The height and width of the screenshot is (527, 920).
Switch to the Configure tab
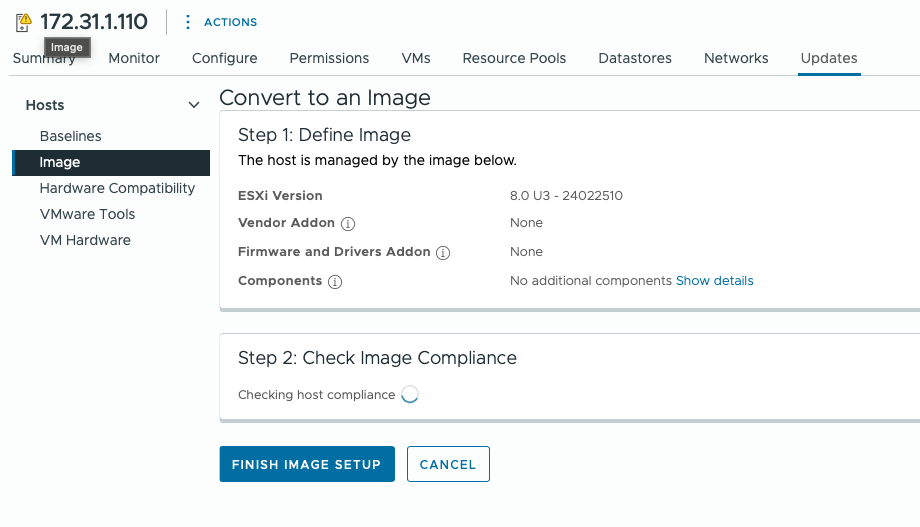225,58
